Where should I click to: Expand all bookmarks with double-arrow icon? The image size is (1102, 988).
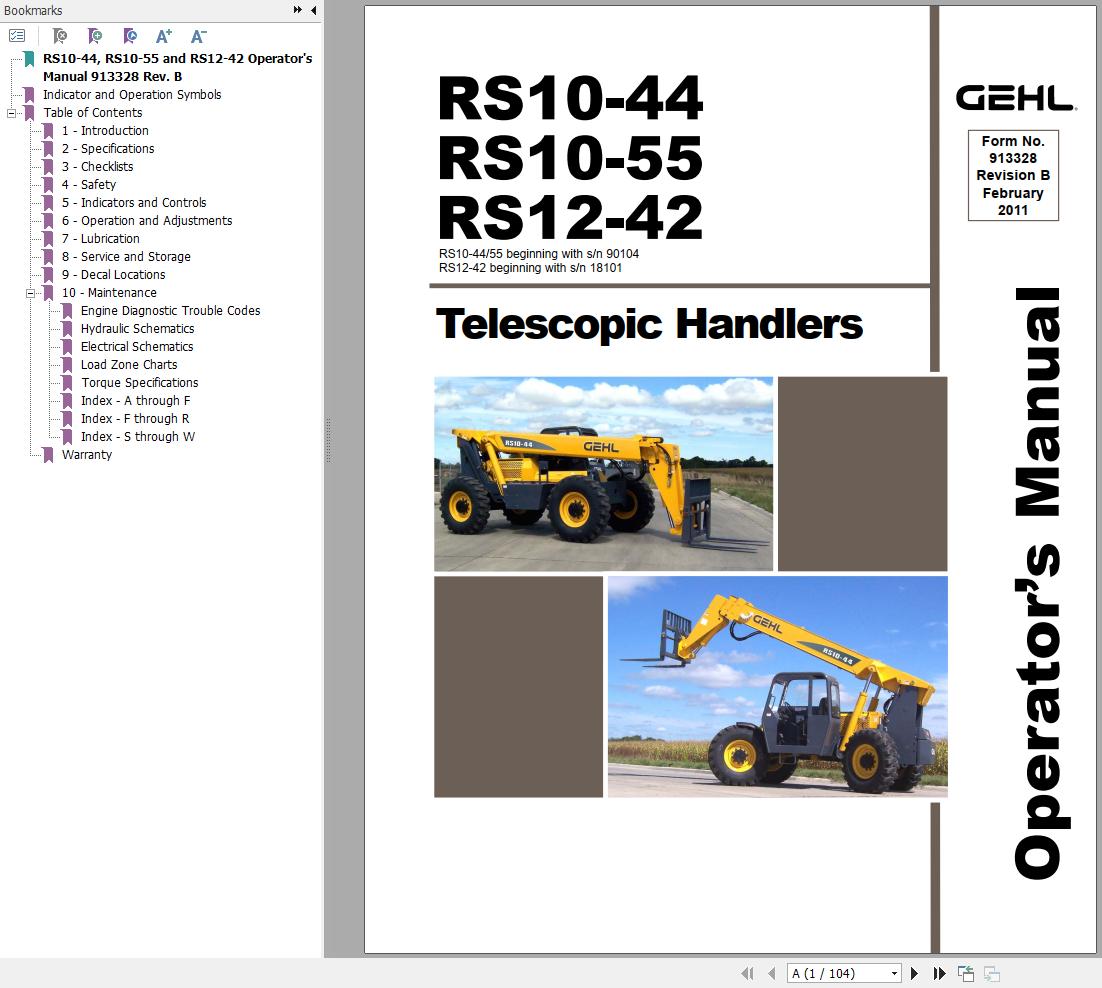(297, 10)
